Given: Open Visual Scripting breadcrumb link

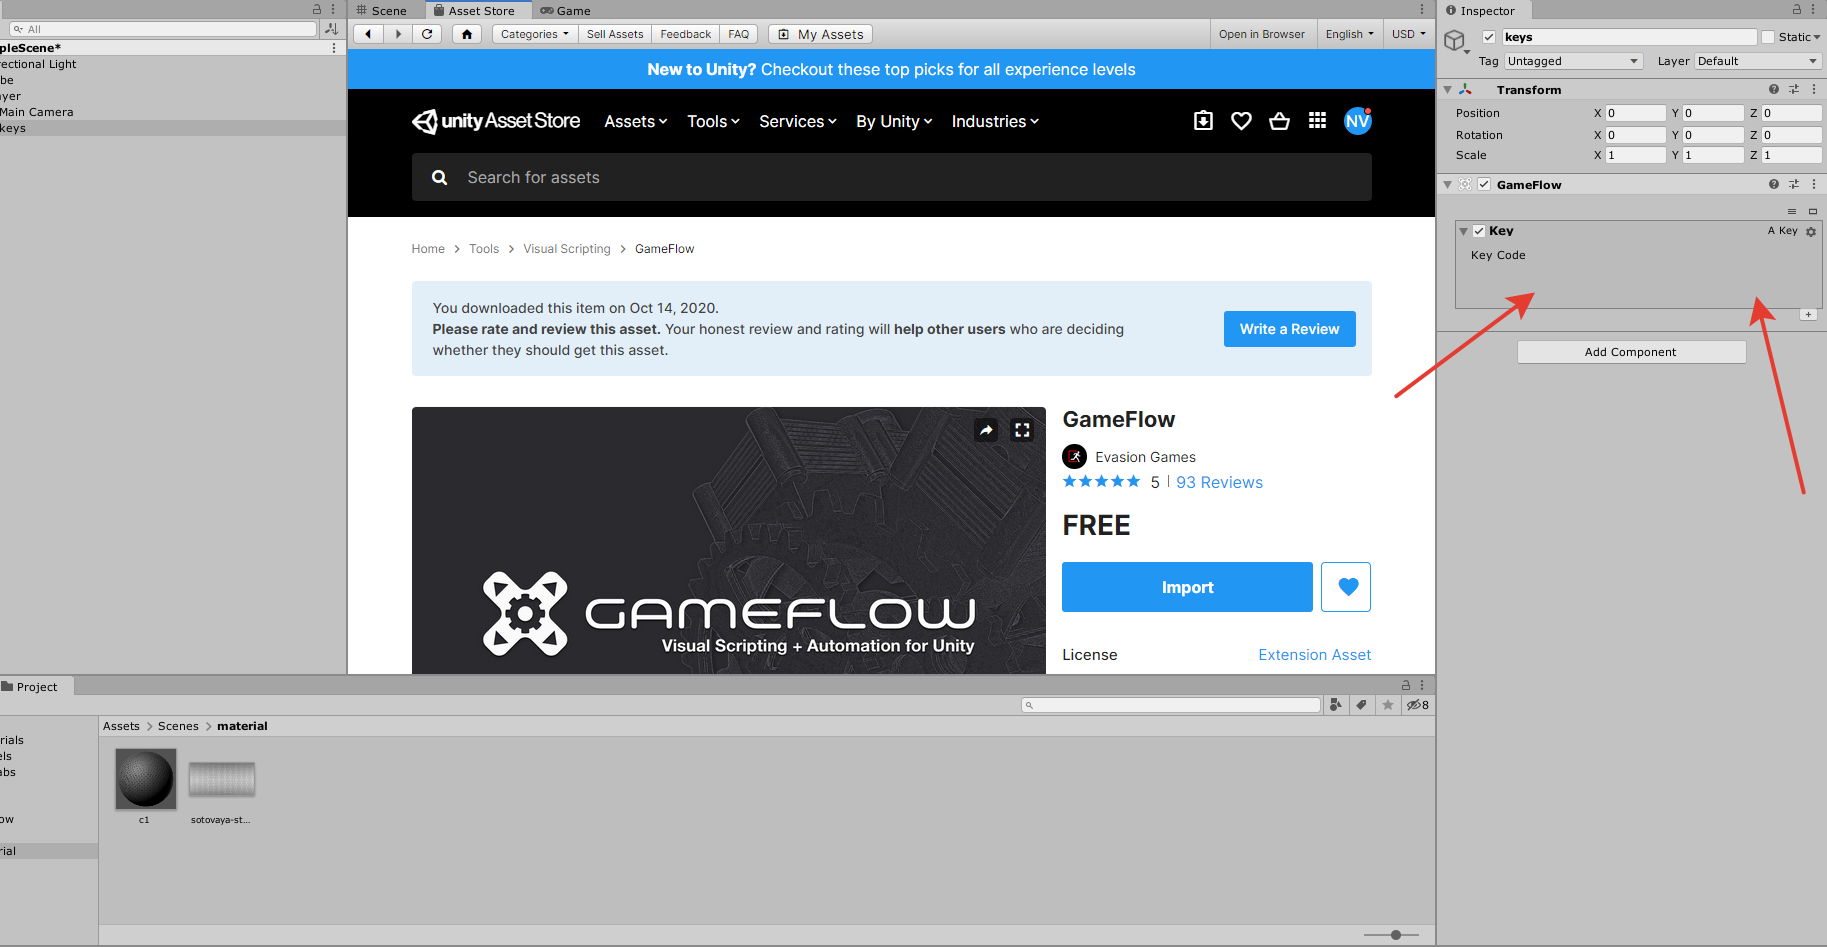Looking at the screenshot, I should [x=566, y=249].
